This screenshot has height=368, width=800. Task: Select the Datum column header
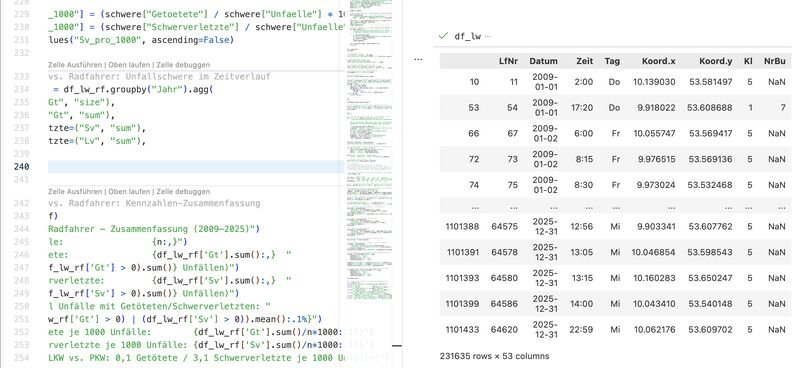543,61
